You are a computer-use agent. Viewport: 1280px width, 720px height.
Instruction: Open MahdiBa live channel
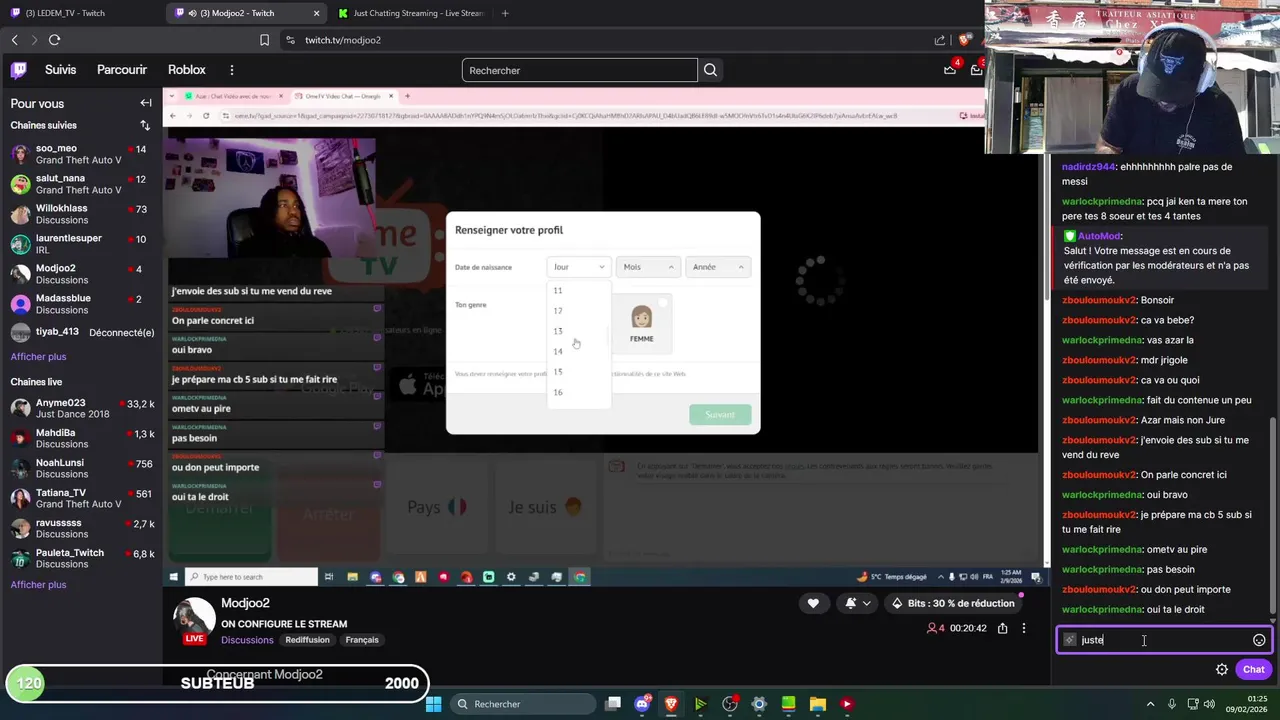tap(80, 438)
